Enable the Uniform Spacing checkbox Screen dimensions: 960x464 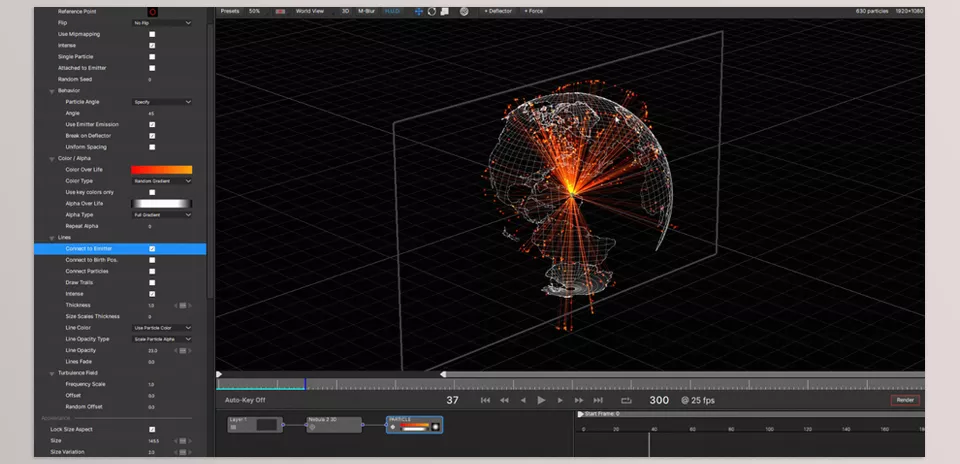click(152, 148)
